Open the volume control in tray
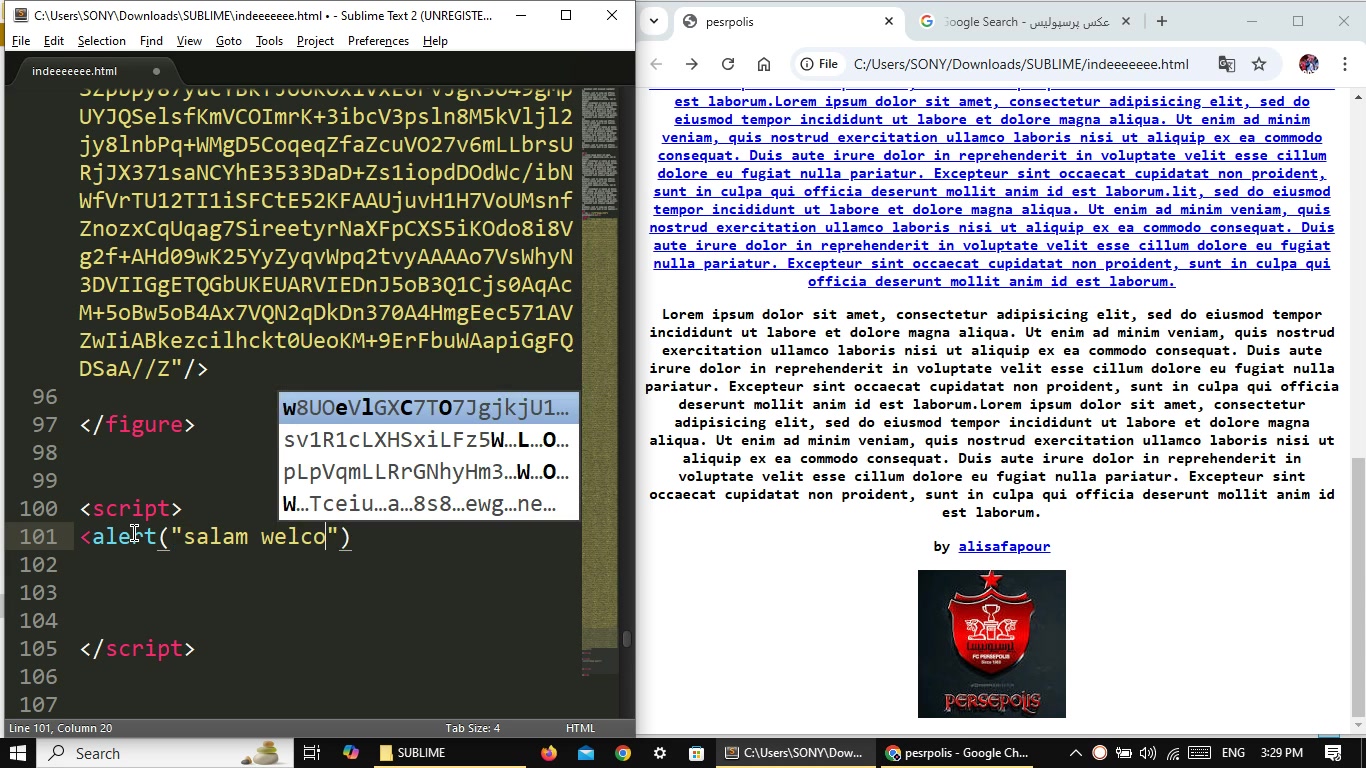 [1147, 753]
